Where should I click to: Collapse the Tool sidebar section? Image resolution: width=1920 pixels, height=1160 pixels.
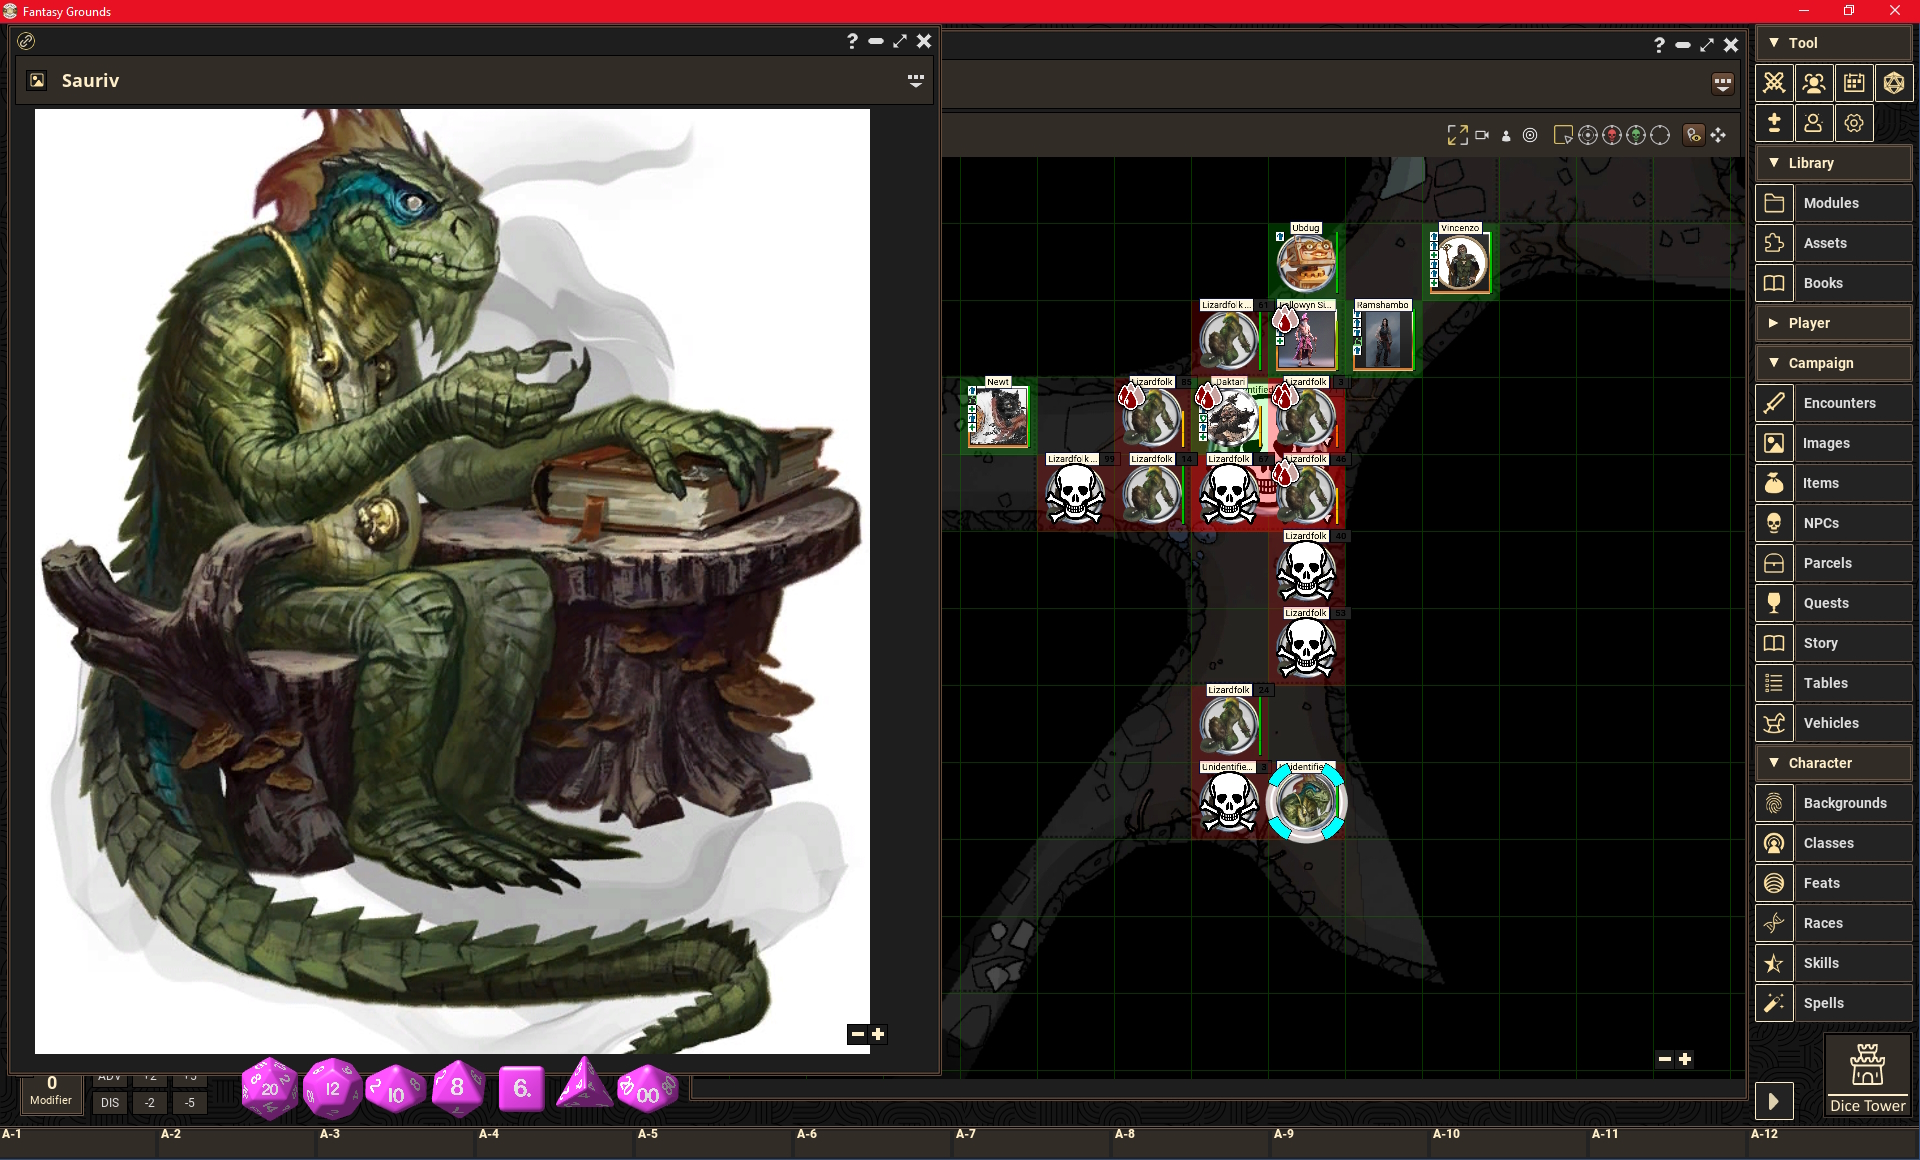click(x=1833, y=43)
